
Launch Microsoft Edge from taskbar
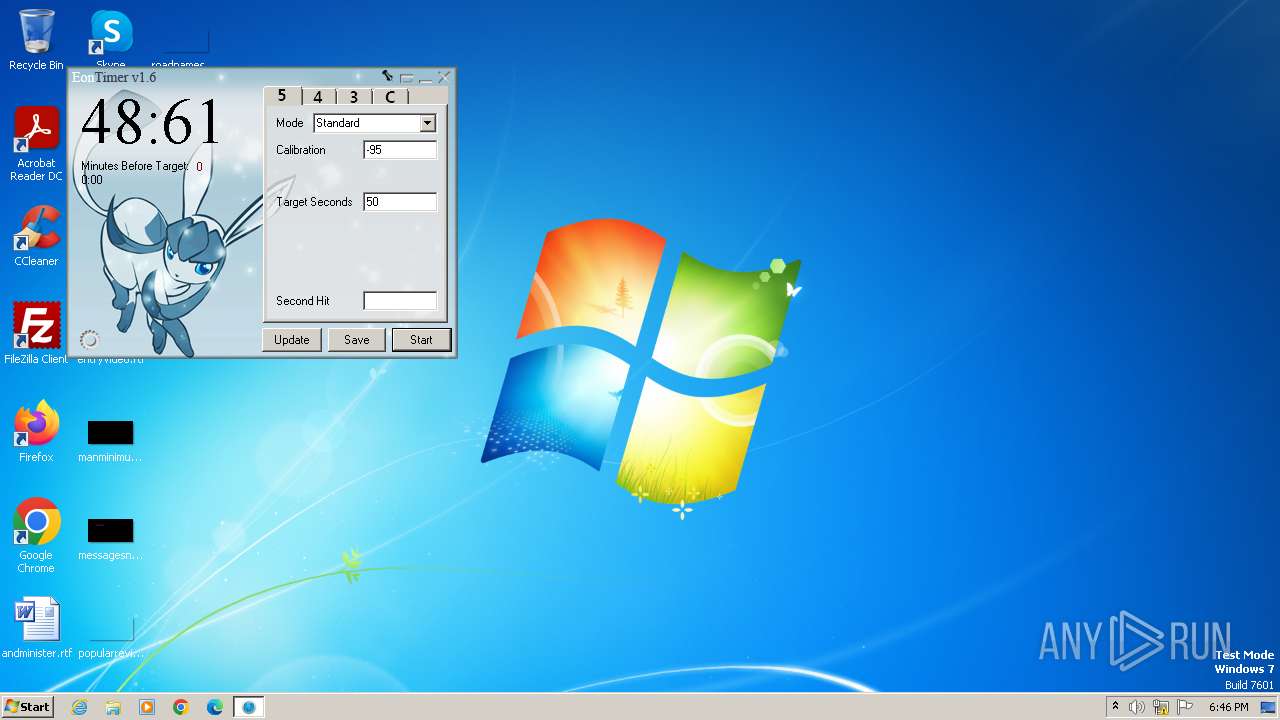pyautogui.click(x=215, y=707)
